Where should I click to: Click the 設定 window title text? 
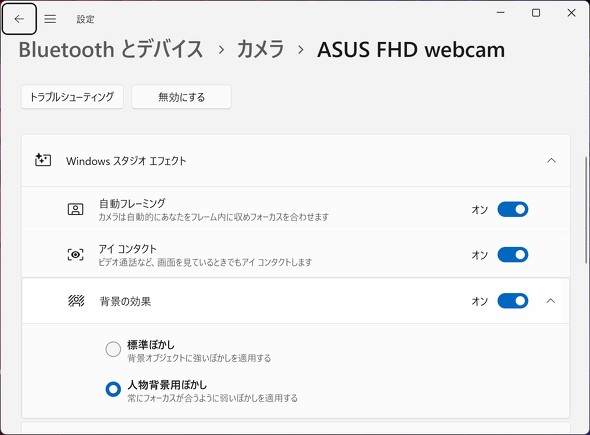click(x=85, y=19)
